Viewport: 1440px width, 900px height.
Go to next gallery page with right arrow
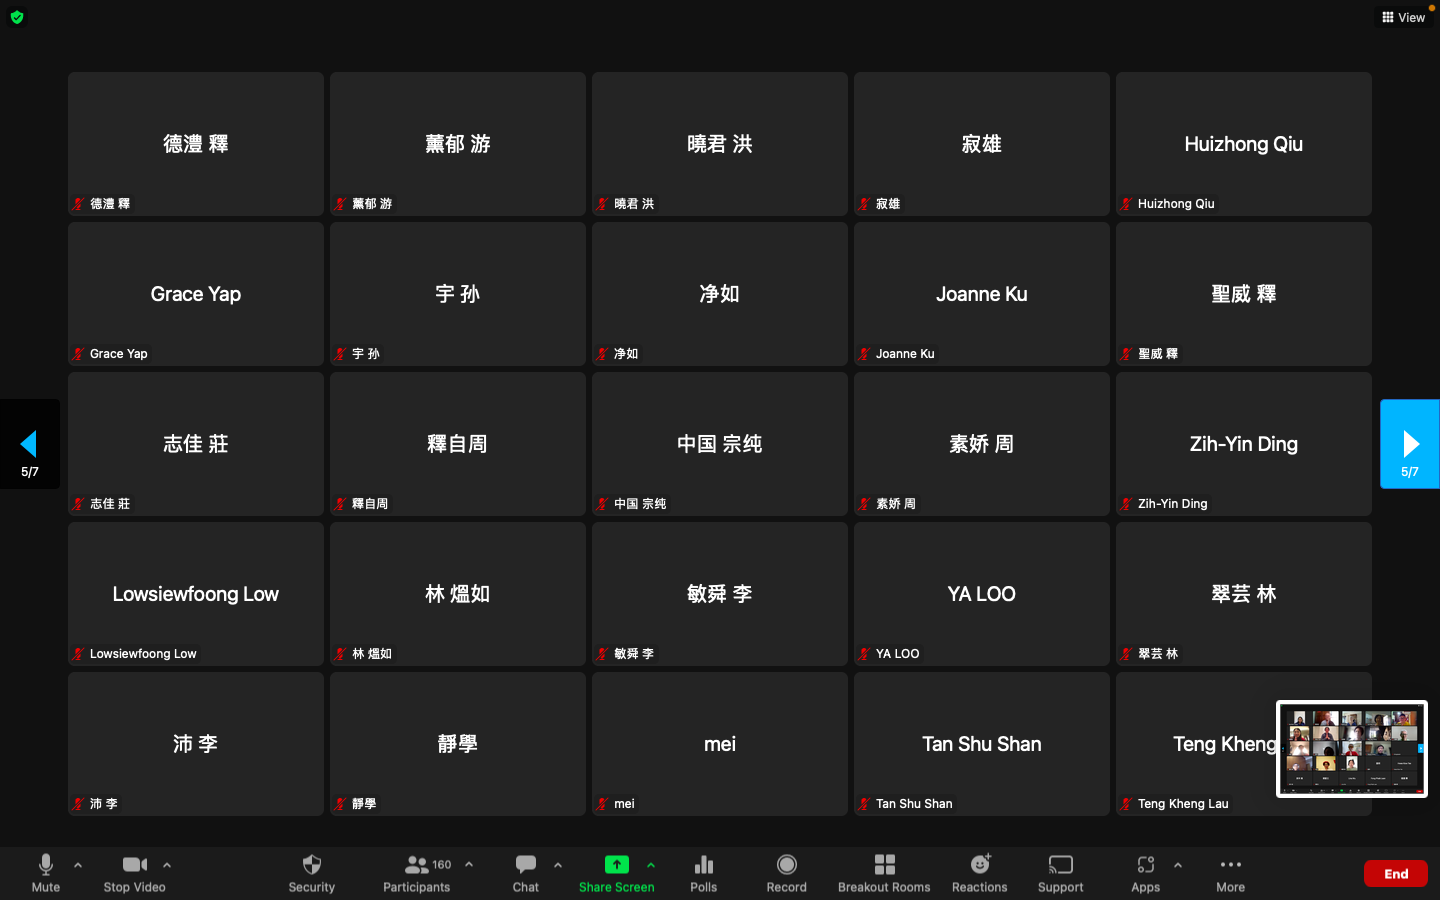tap(1409, 444)
